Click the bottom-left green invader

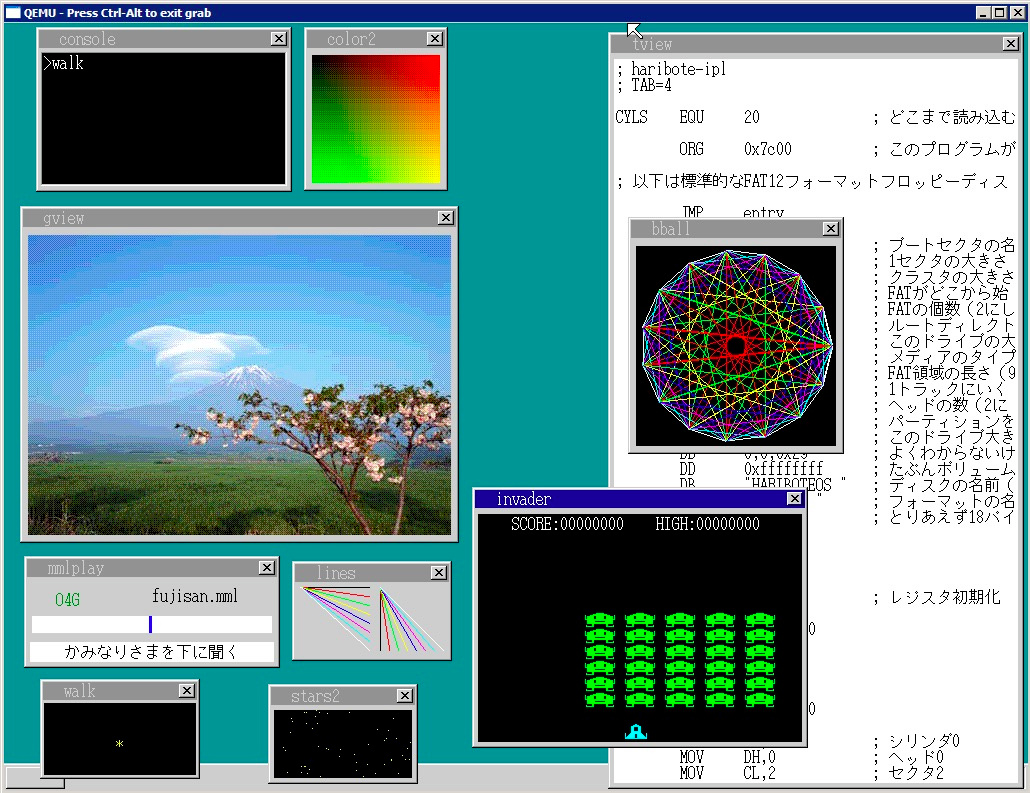pos(600,699)
